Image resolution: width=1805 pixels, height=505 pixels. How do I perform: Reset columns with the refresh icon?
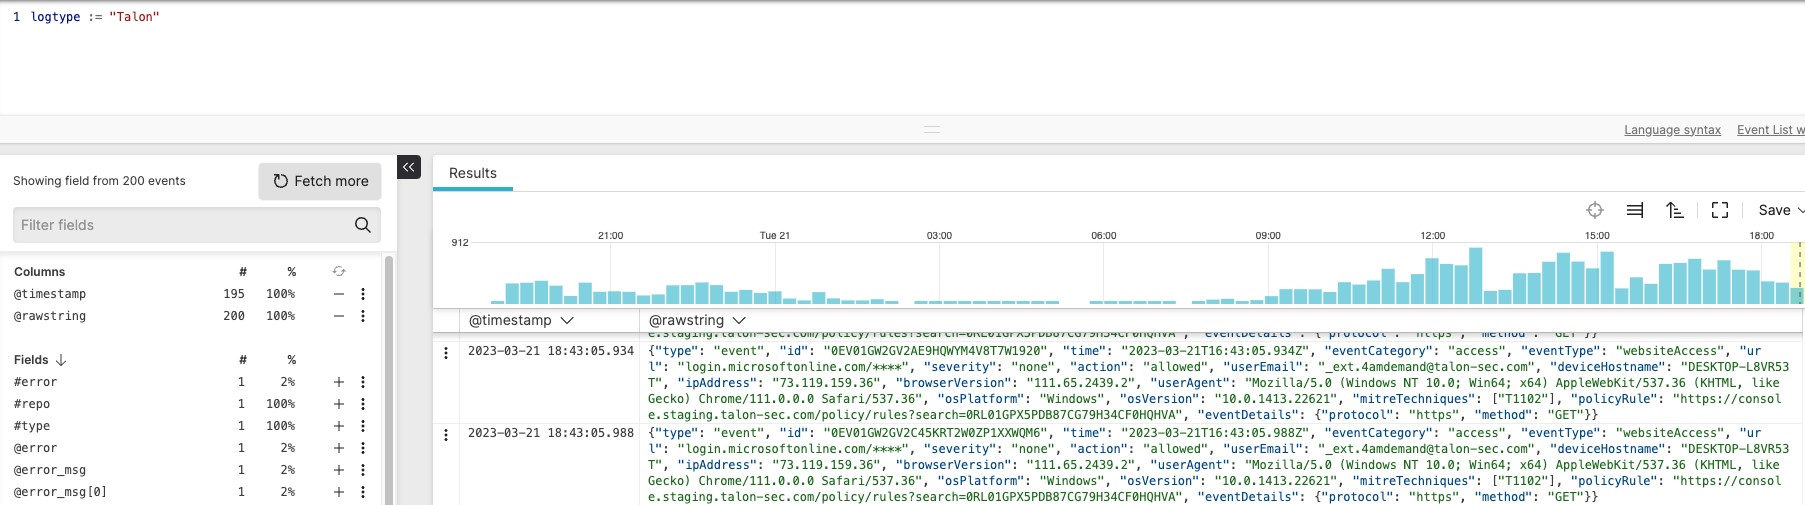pyautogui.click(x=339, y=272)
